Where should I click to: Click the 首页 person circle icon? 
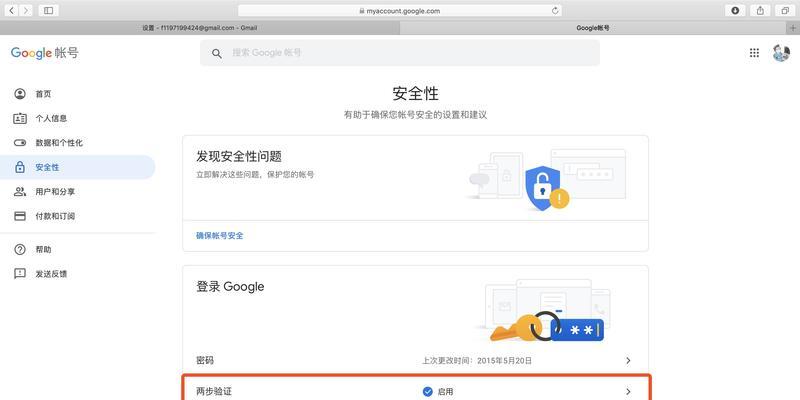(20, 94)
